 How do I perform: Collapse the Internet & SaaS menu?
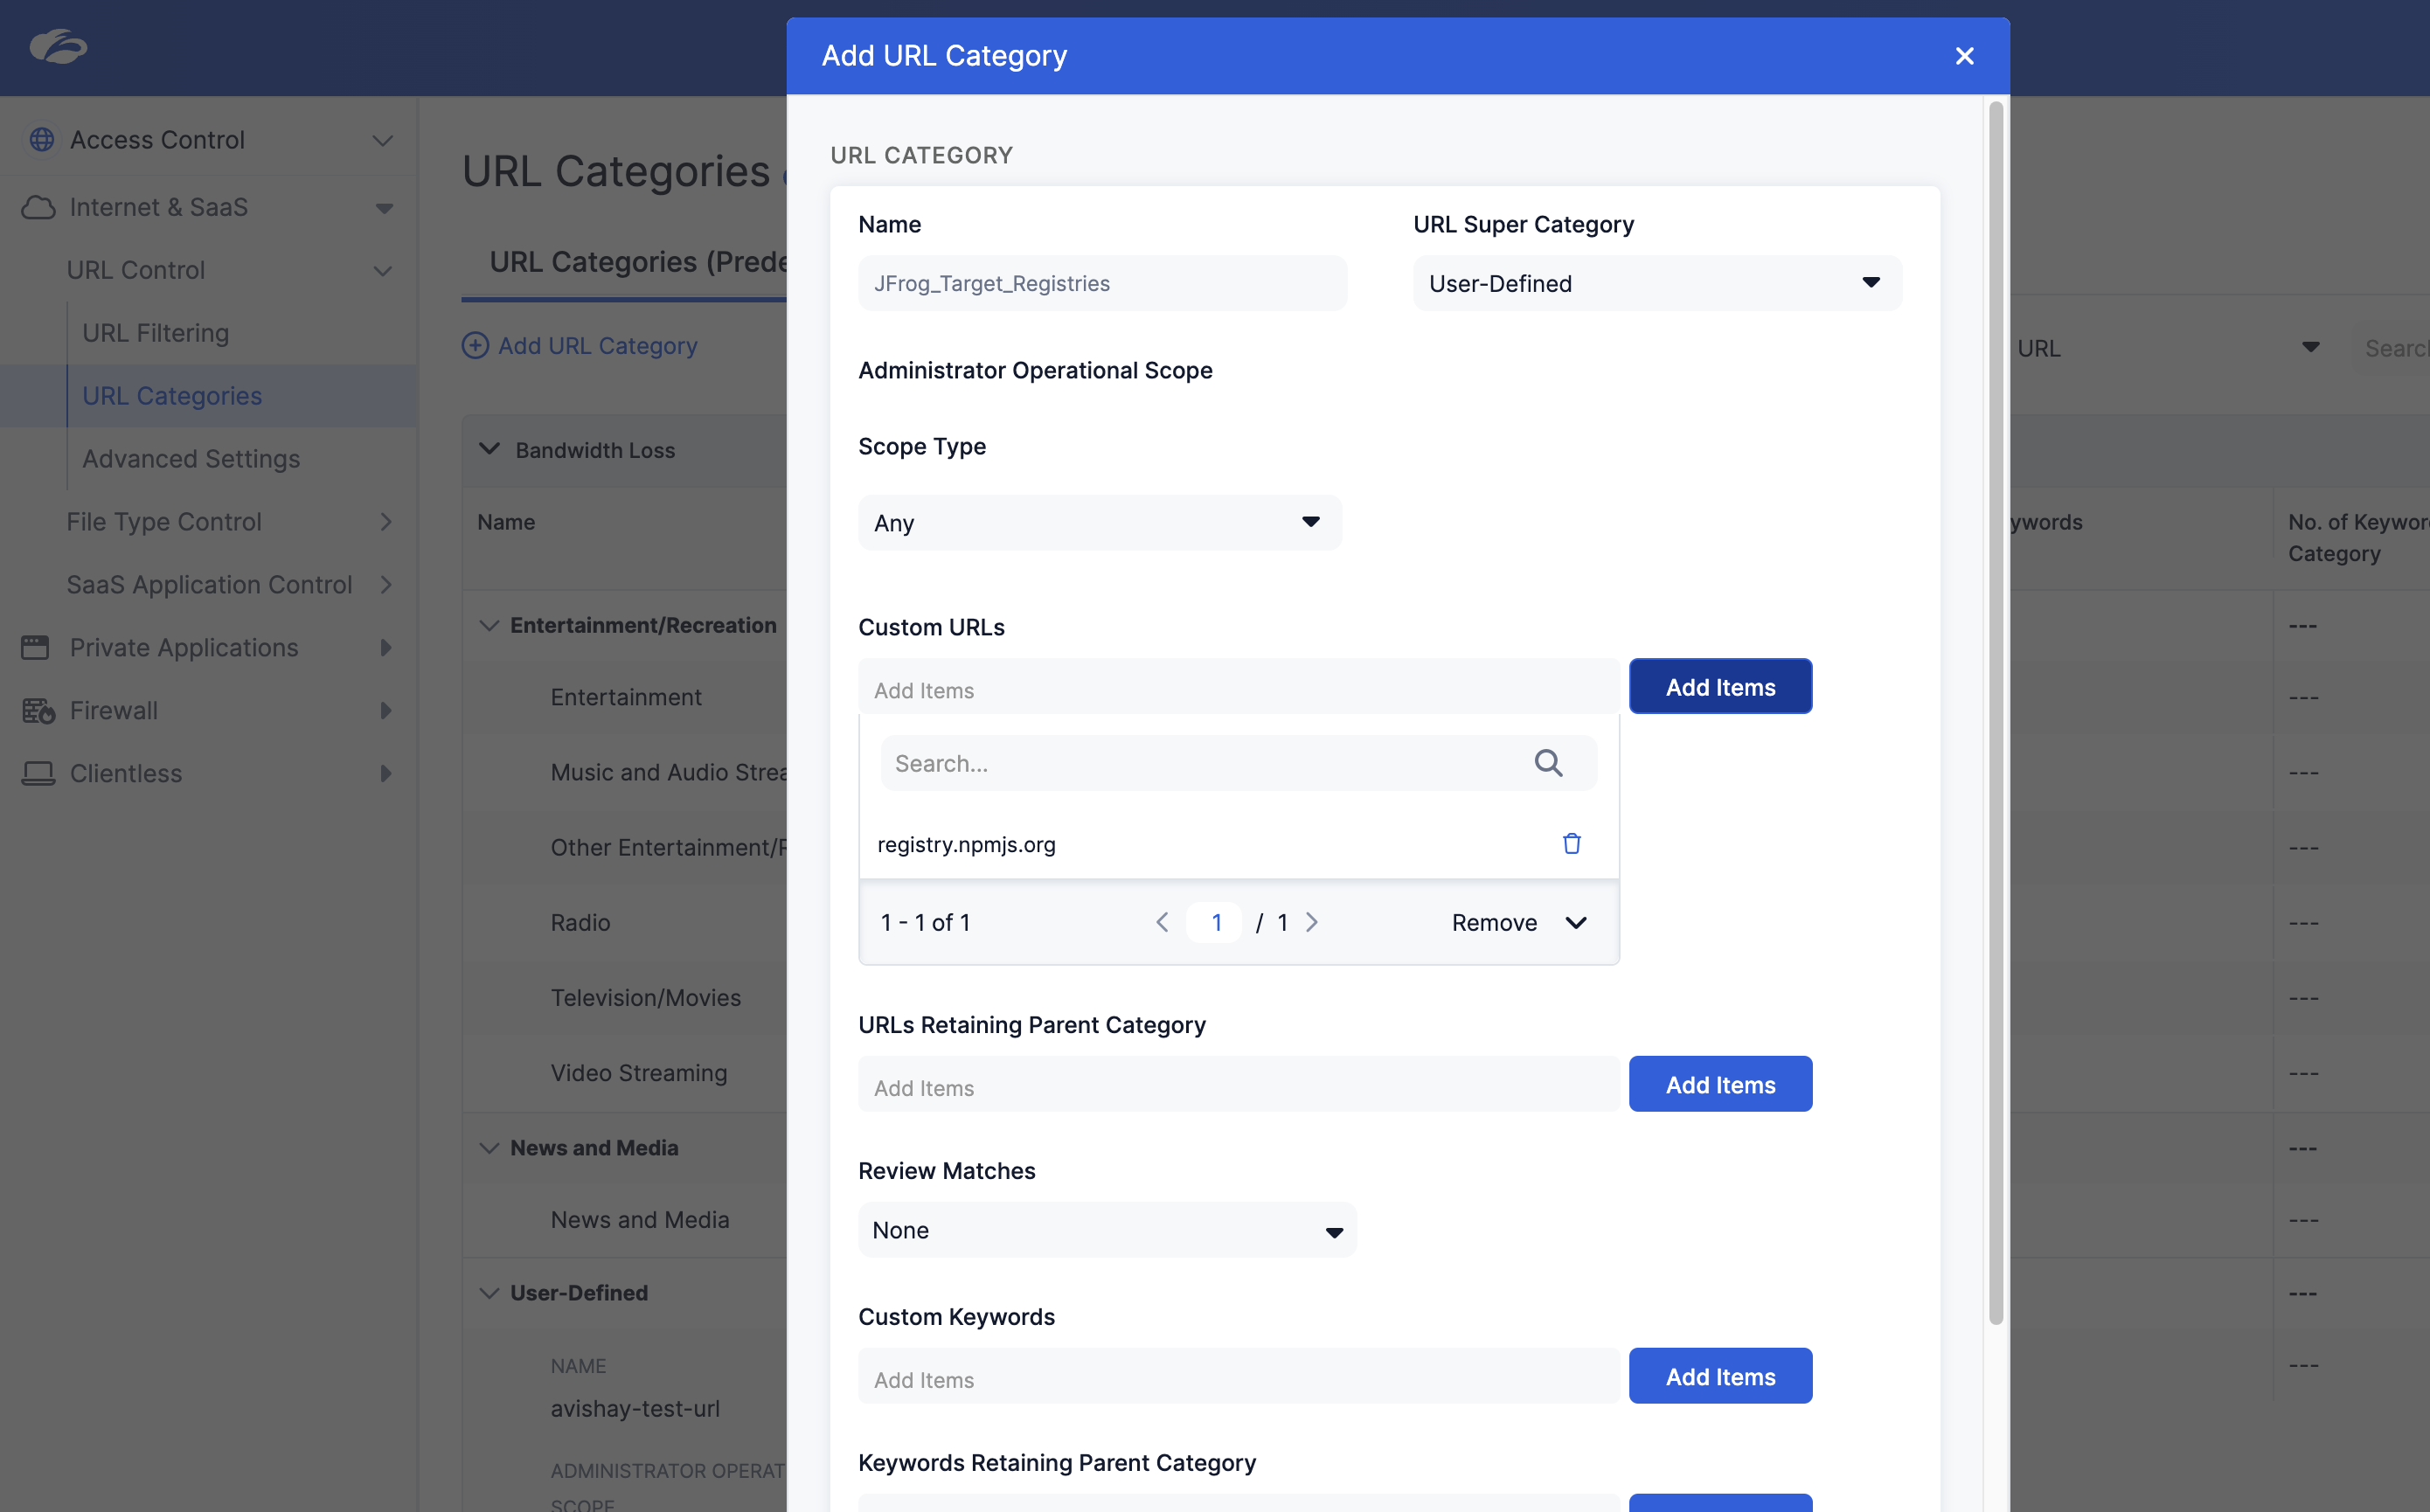tap(384, 208)
